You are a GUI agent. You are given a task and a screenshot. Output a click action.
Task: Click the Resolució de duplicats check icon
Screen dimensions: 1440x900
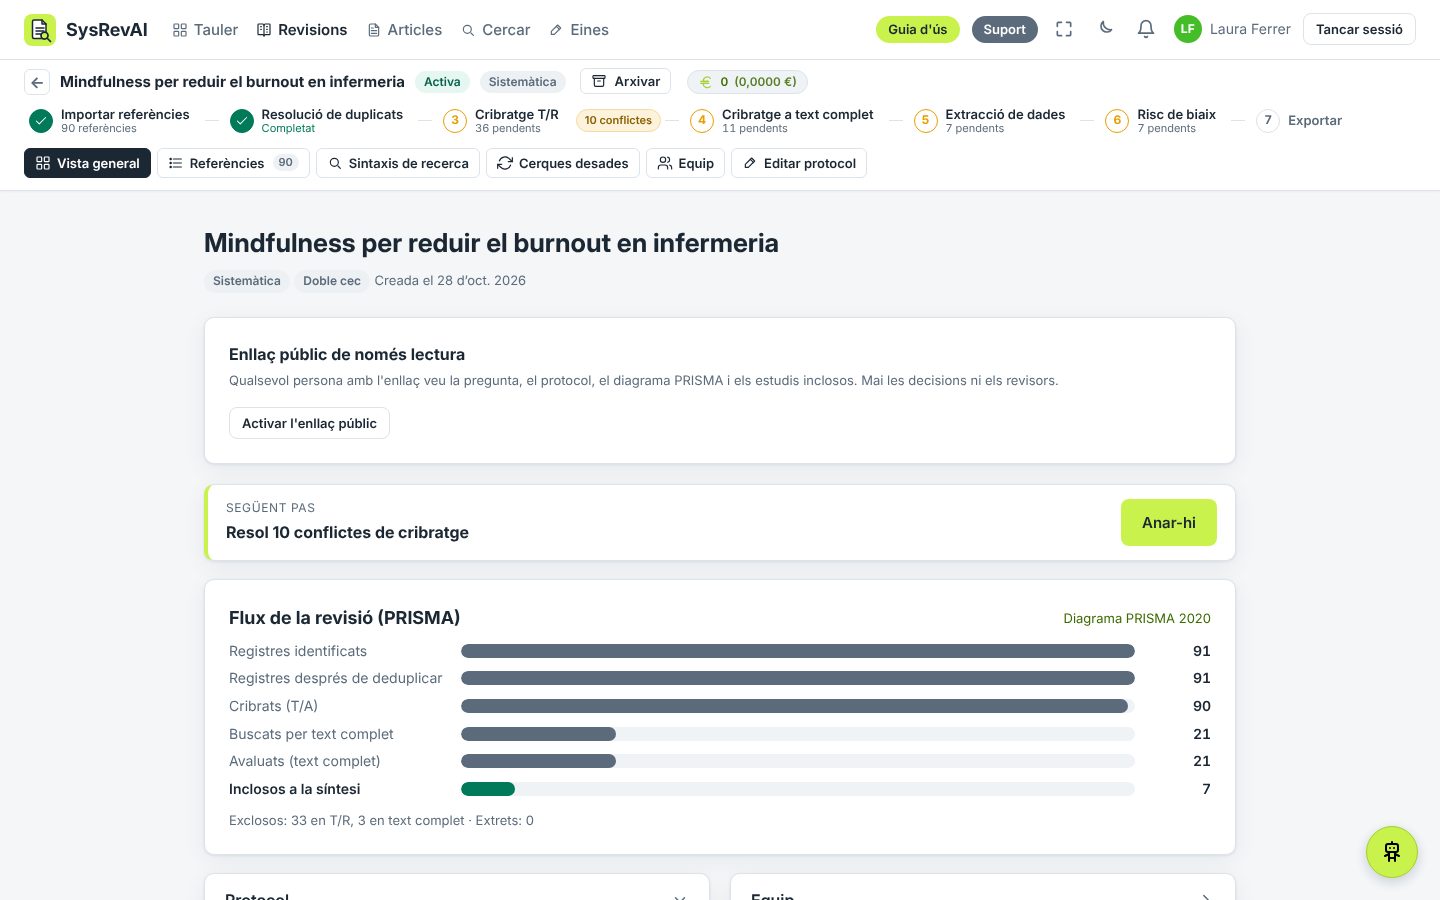[x=242, y=121]
